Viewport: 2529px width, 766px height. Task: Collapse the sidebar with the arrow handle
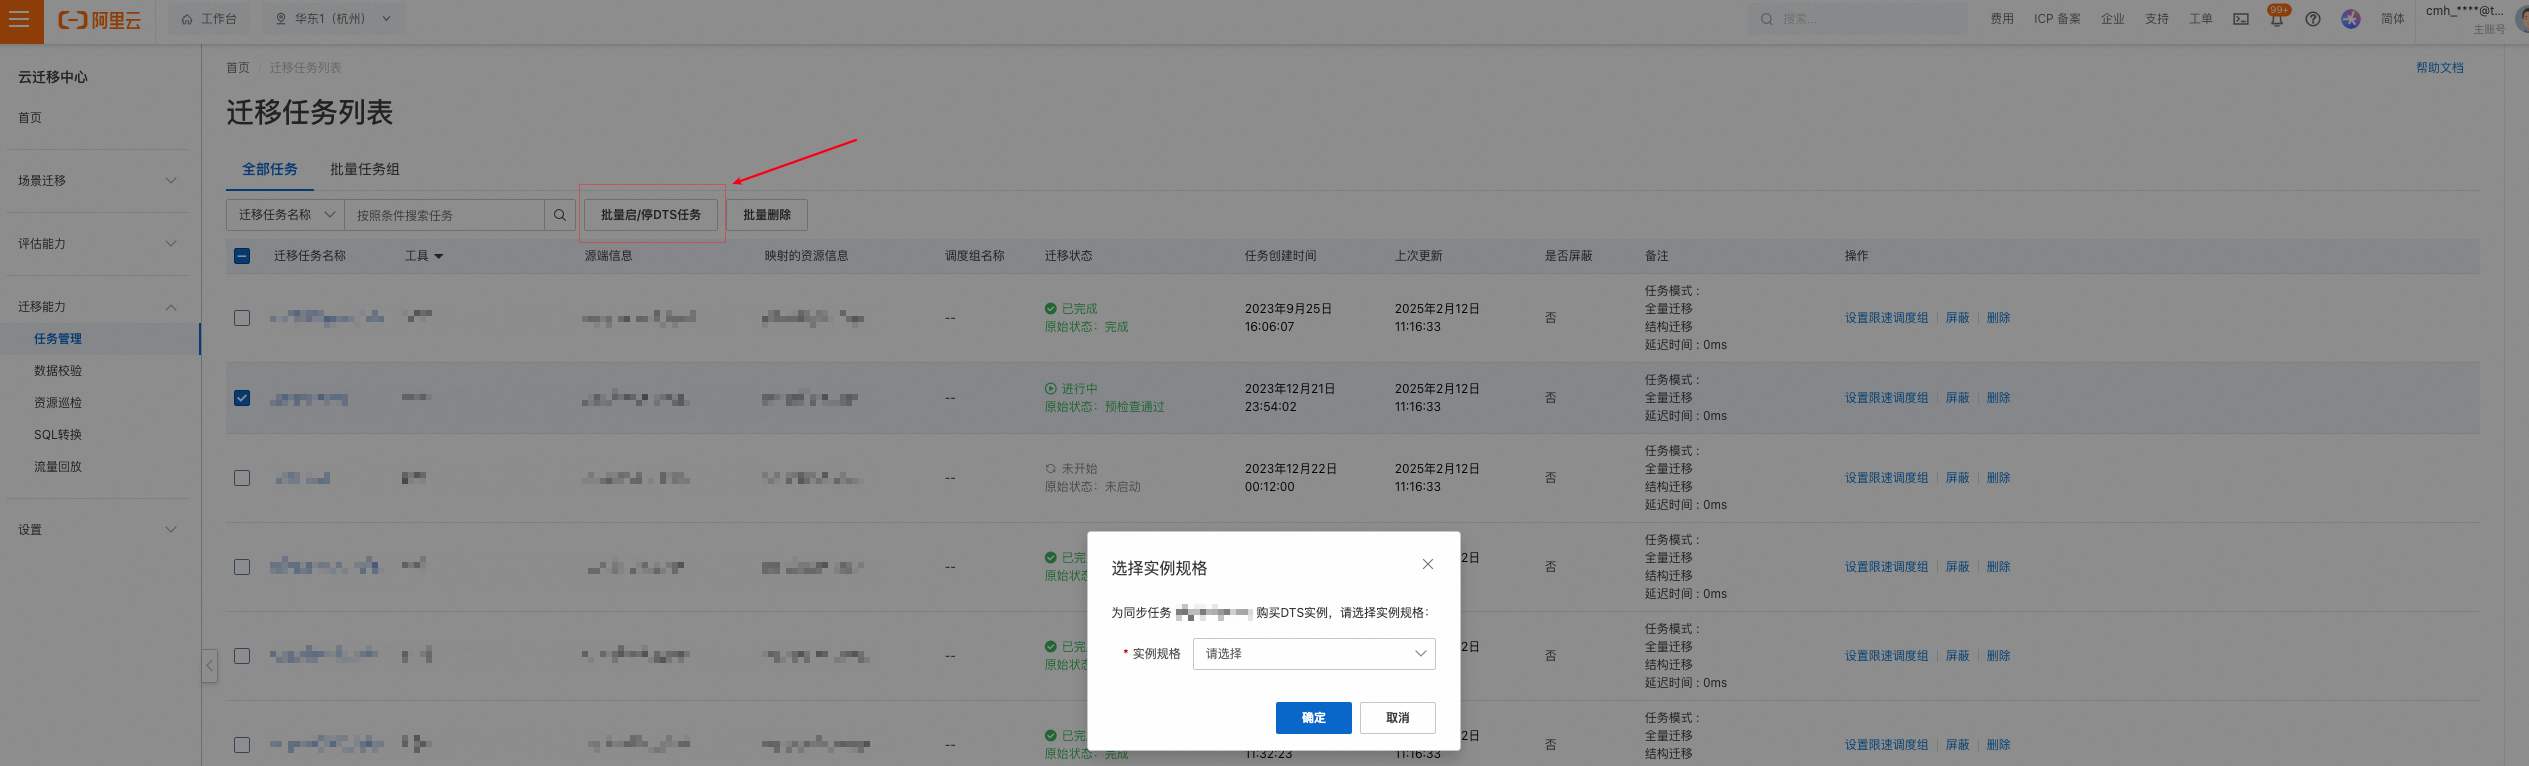click(x=210, y=665)
